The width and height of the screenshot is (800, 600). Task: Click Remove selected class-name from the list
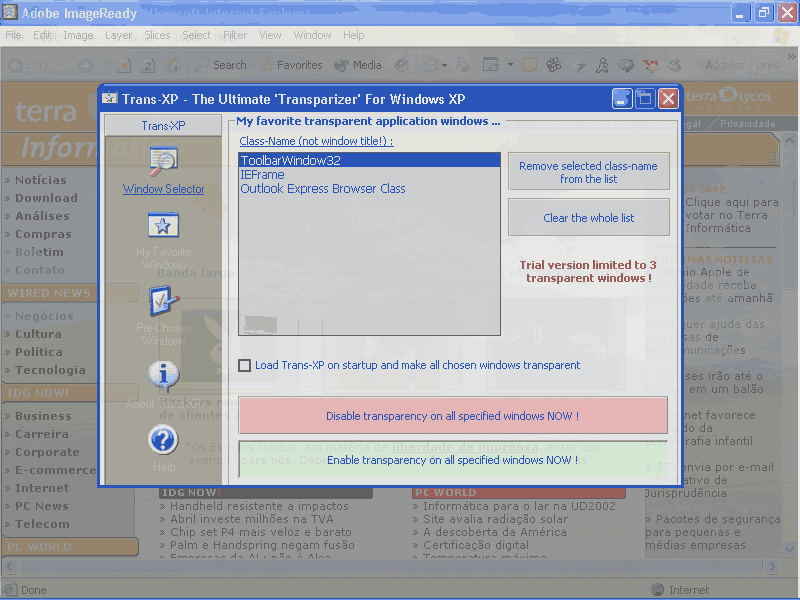coord(588,172)
